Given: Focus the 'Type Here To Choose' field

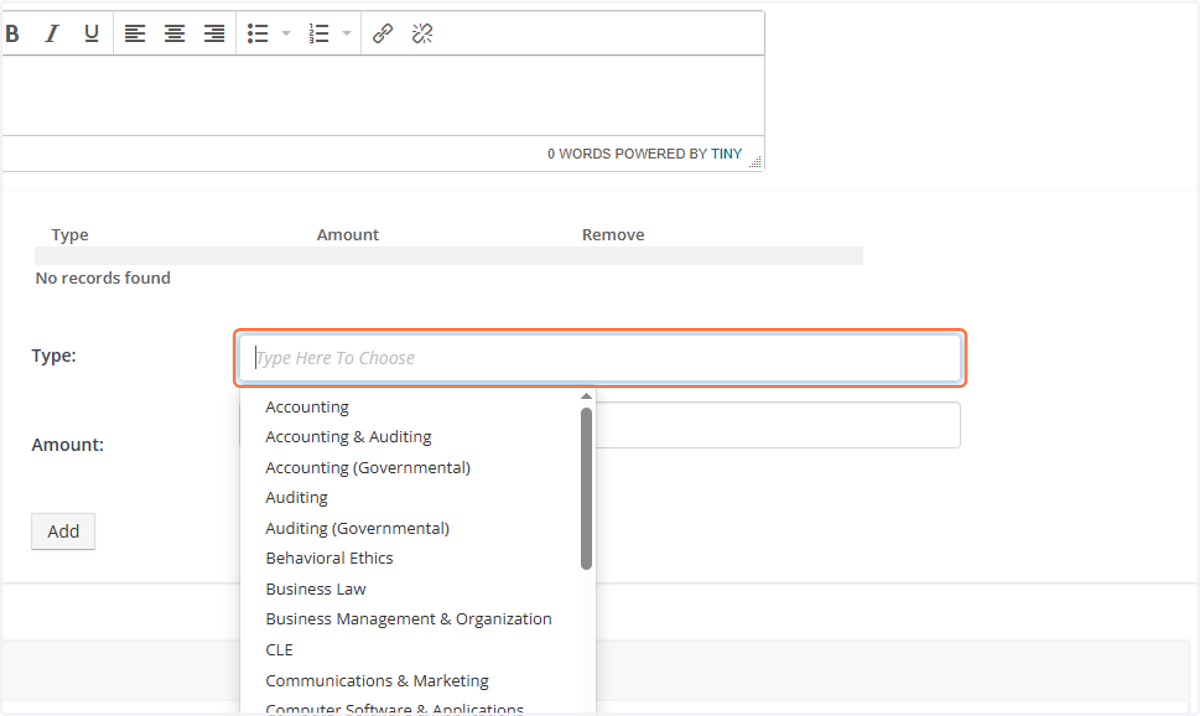Looking at the screenshot, I should click(600, 358).
